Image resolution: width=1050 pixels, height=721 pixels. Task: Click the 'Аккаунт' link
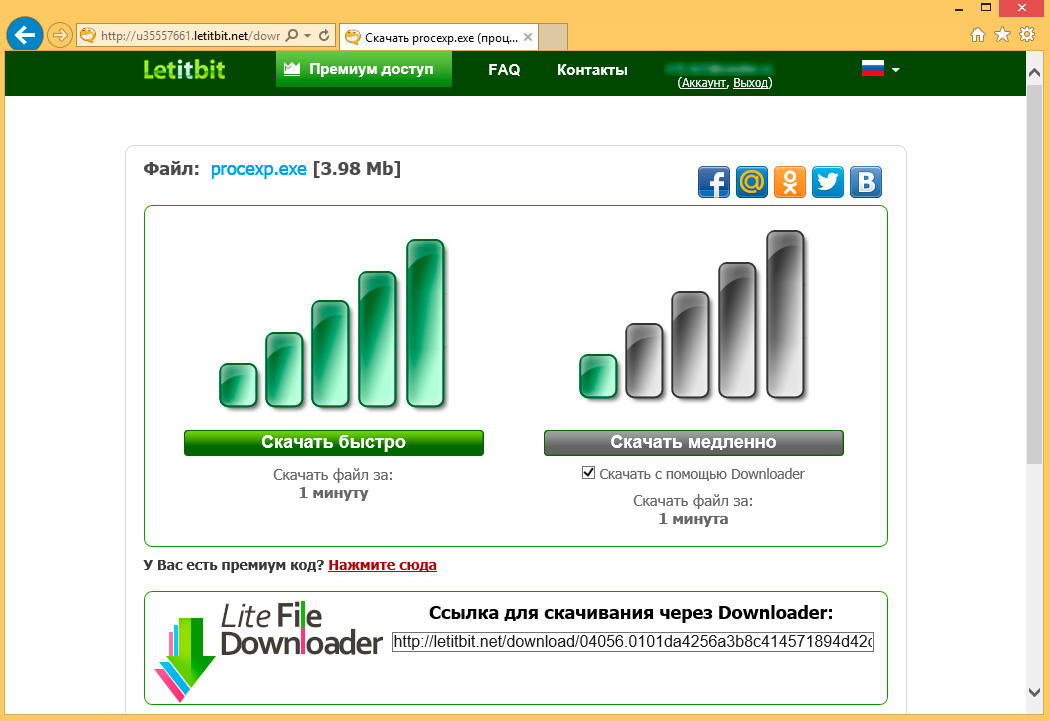click(703, 83)
